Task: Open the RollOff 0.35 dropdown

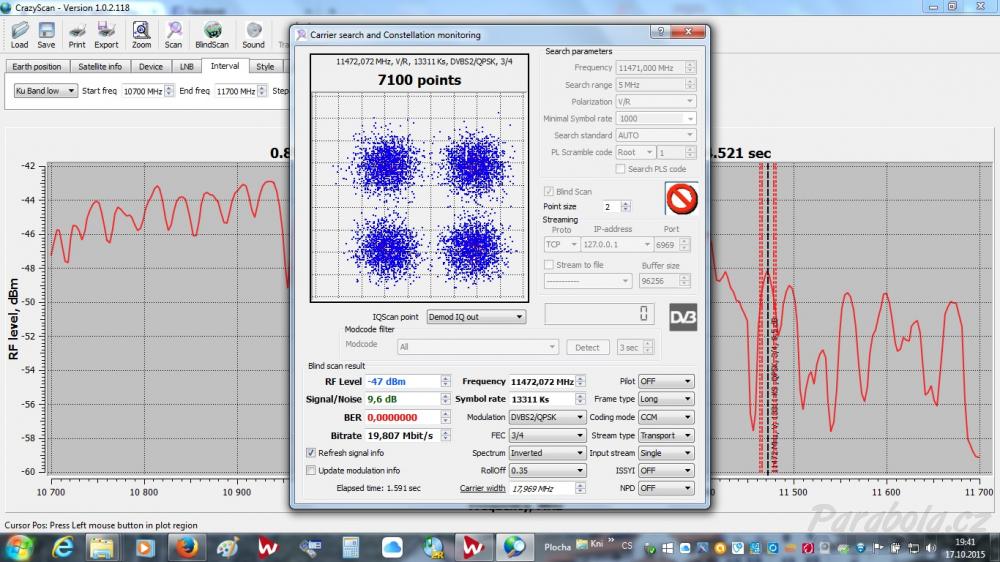Action: (547, 471)
